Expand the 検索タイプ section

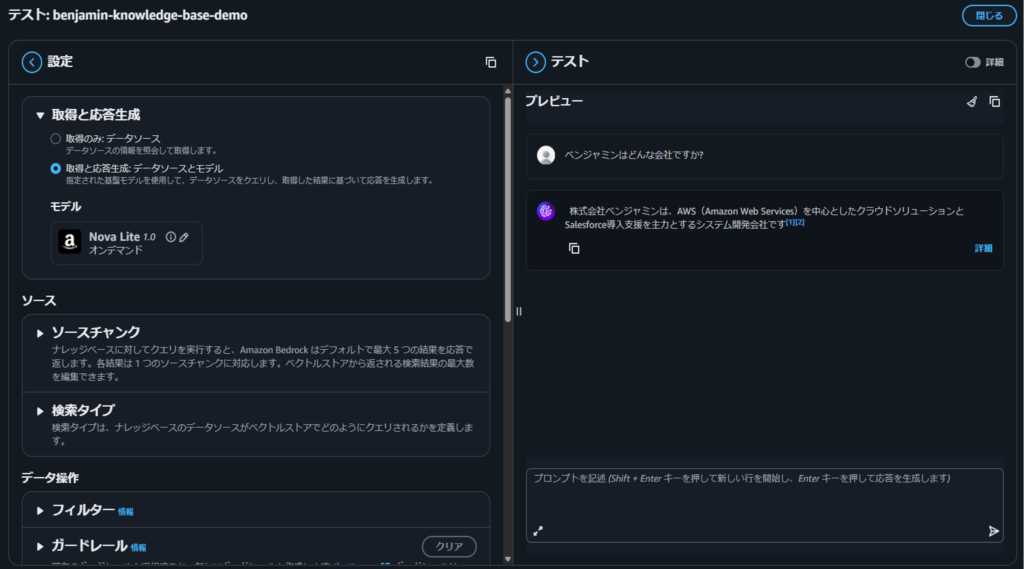point(41,410)
